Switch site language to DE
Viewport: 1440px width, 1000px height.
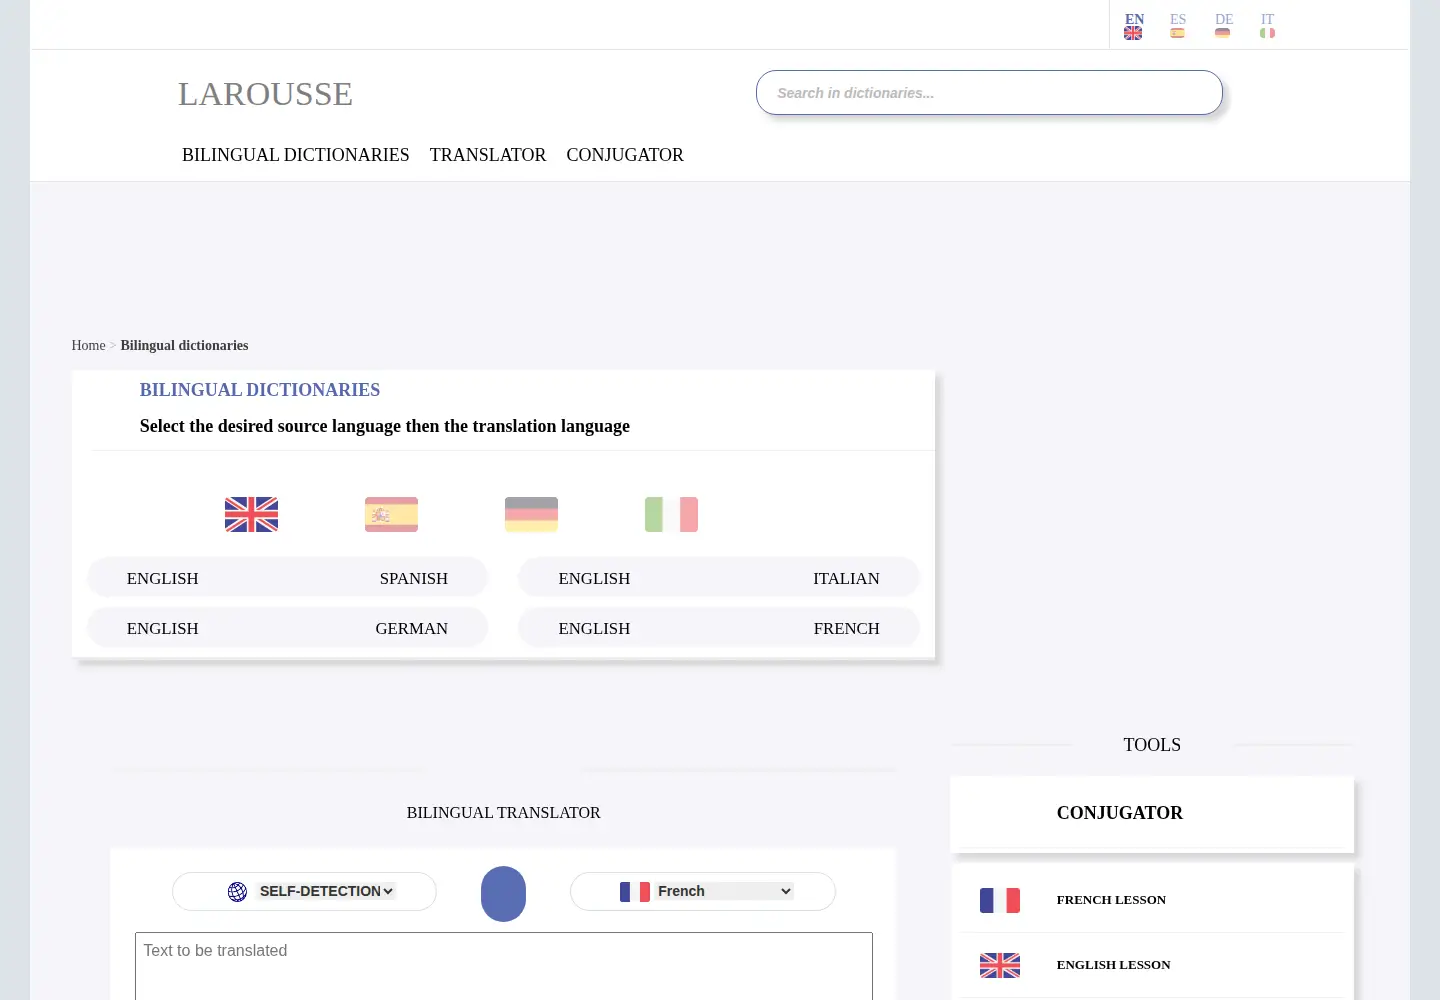[1223, 26]
